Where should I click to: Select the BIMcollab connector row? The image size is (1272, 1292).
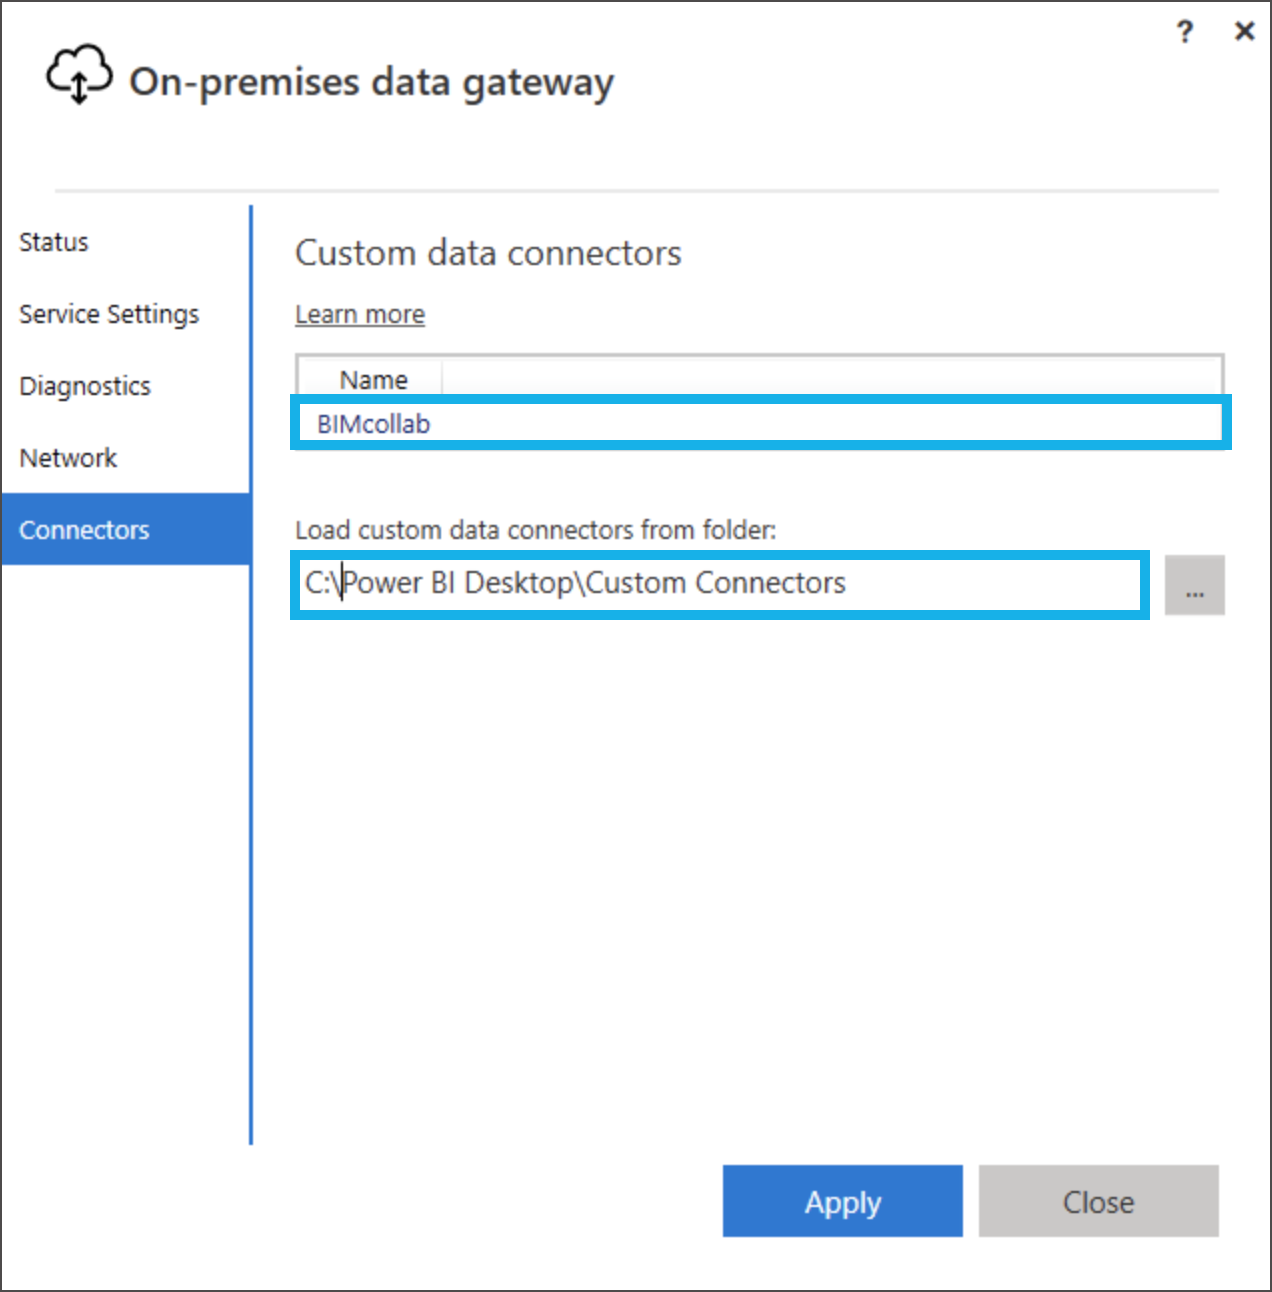pos(760,423)
